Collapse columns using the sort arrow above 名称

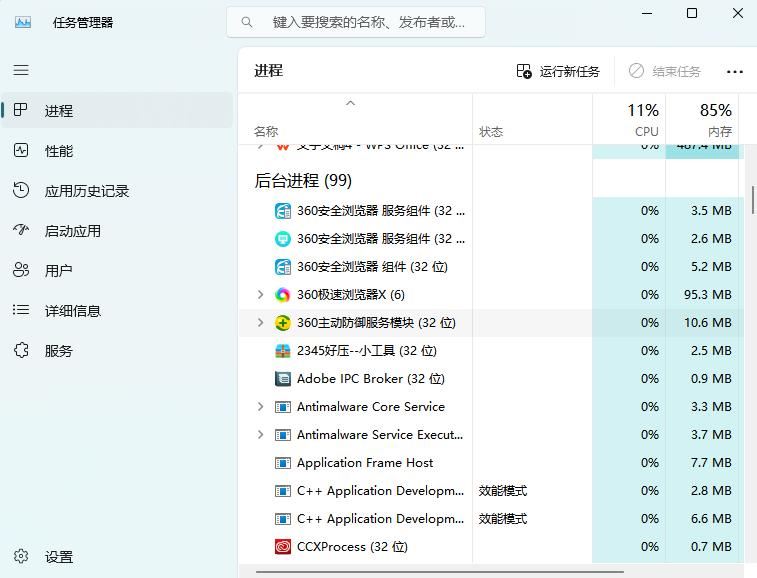click(350, 104)
